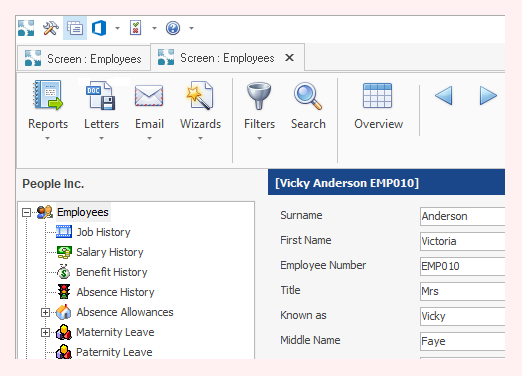The height and width of the screenshot is (376, 522).
Task: Go to previous record with the left arrow
Action: (444, 96)
